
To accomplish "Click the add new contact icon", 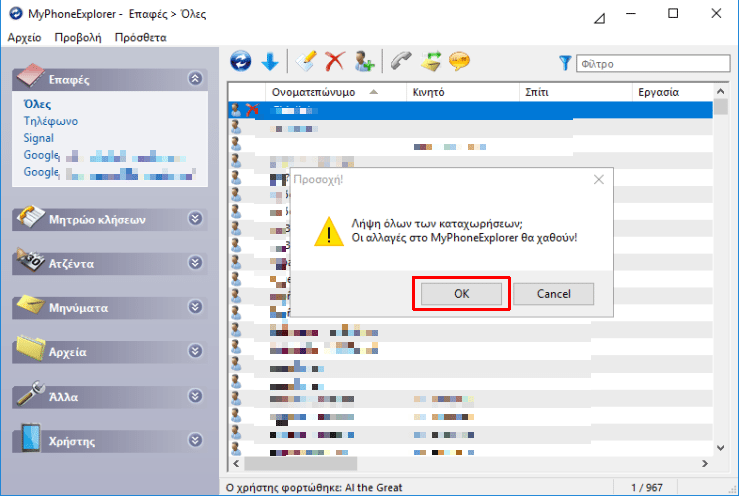I will click(364, 61).
